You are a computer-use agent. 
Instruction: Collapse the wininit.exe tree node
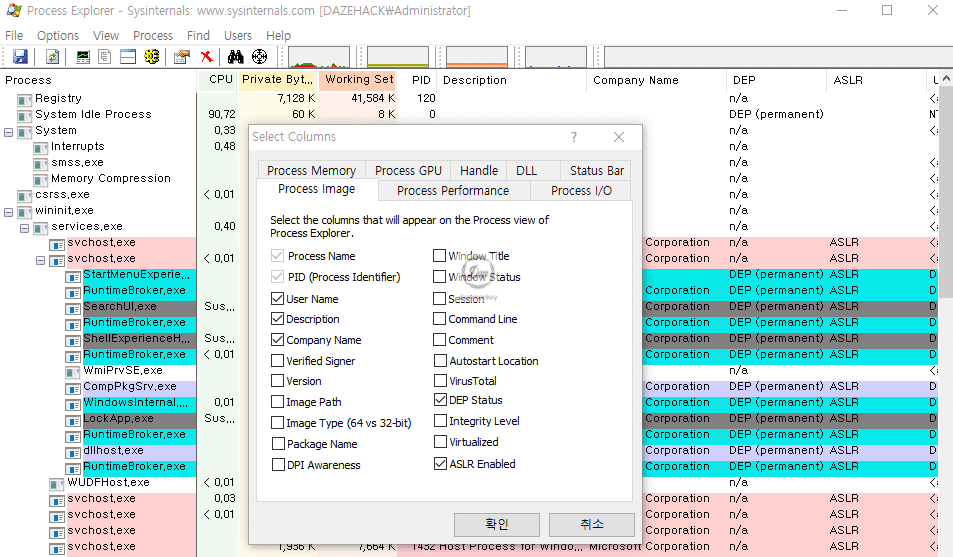(9, 212)
